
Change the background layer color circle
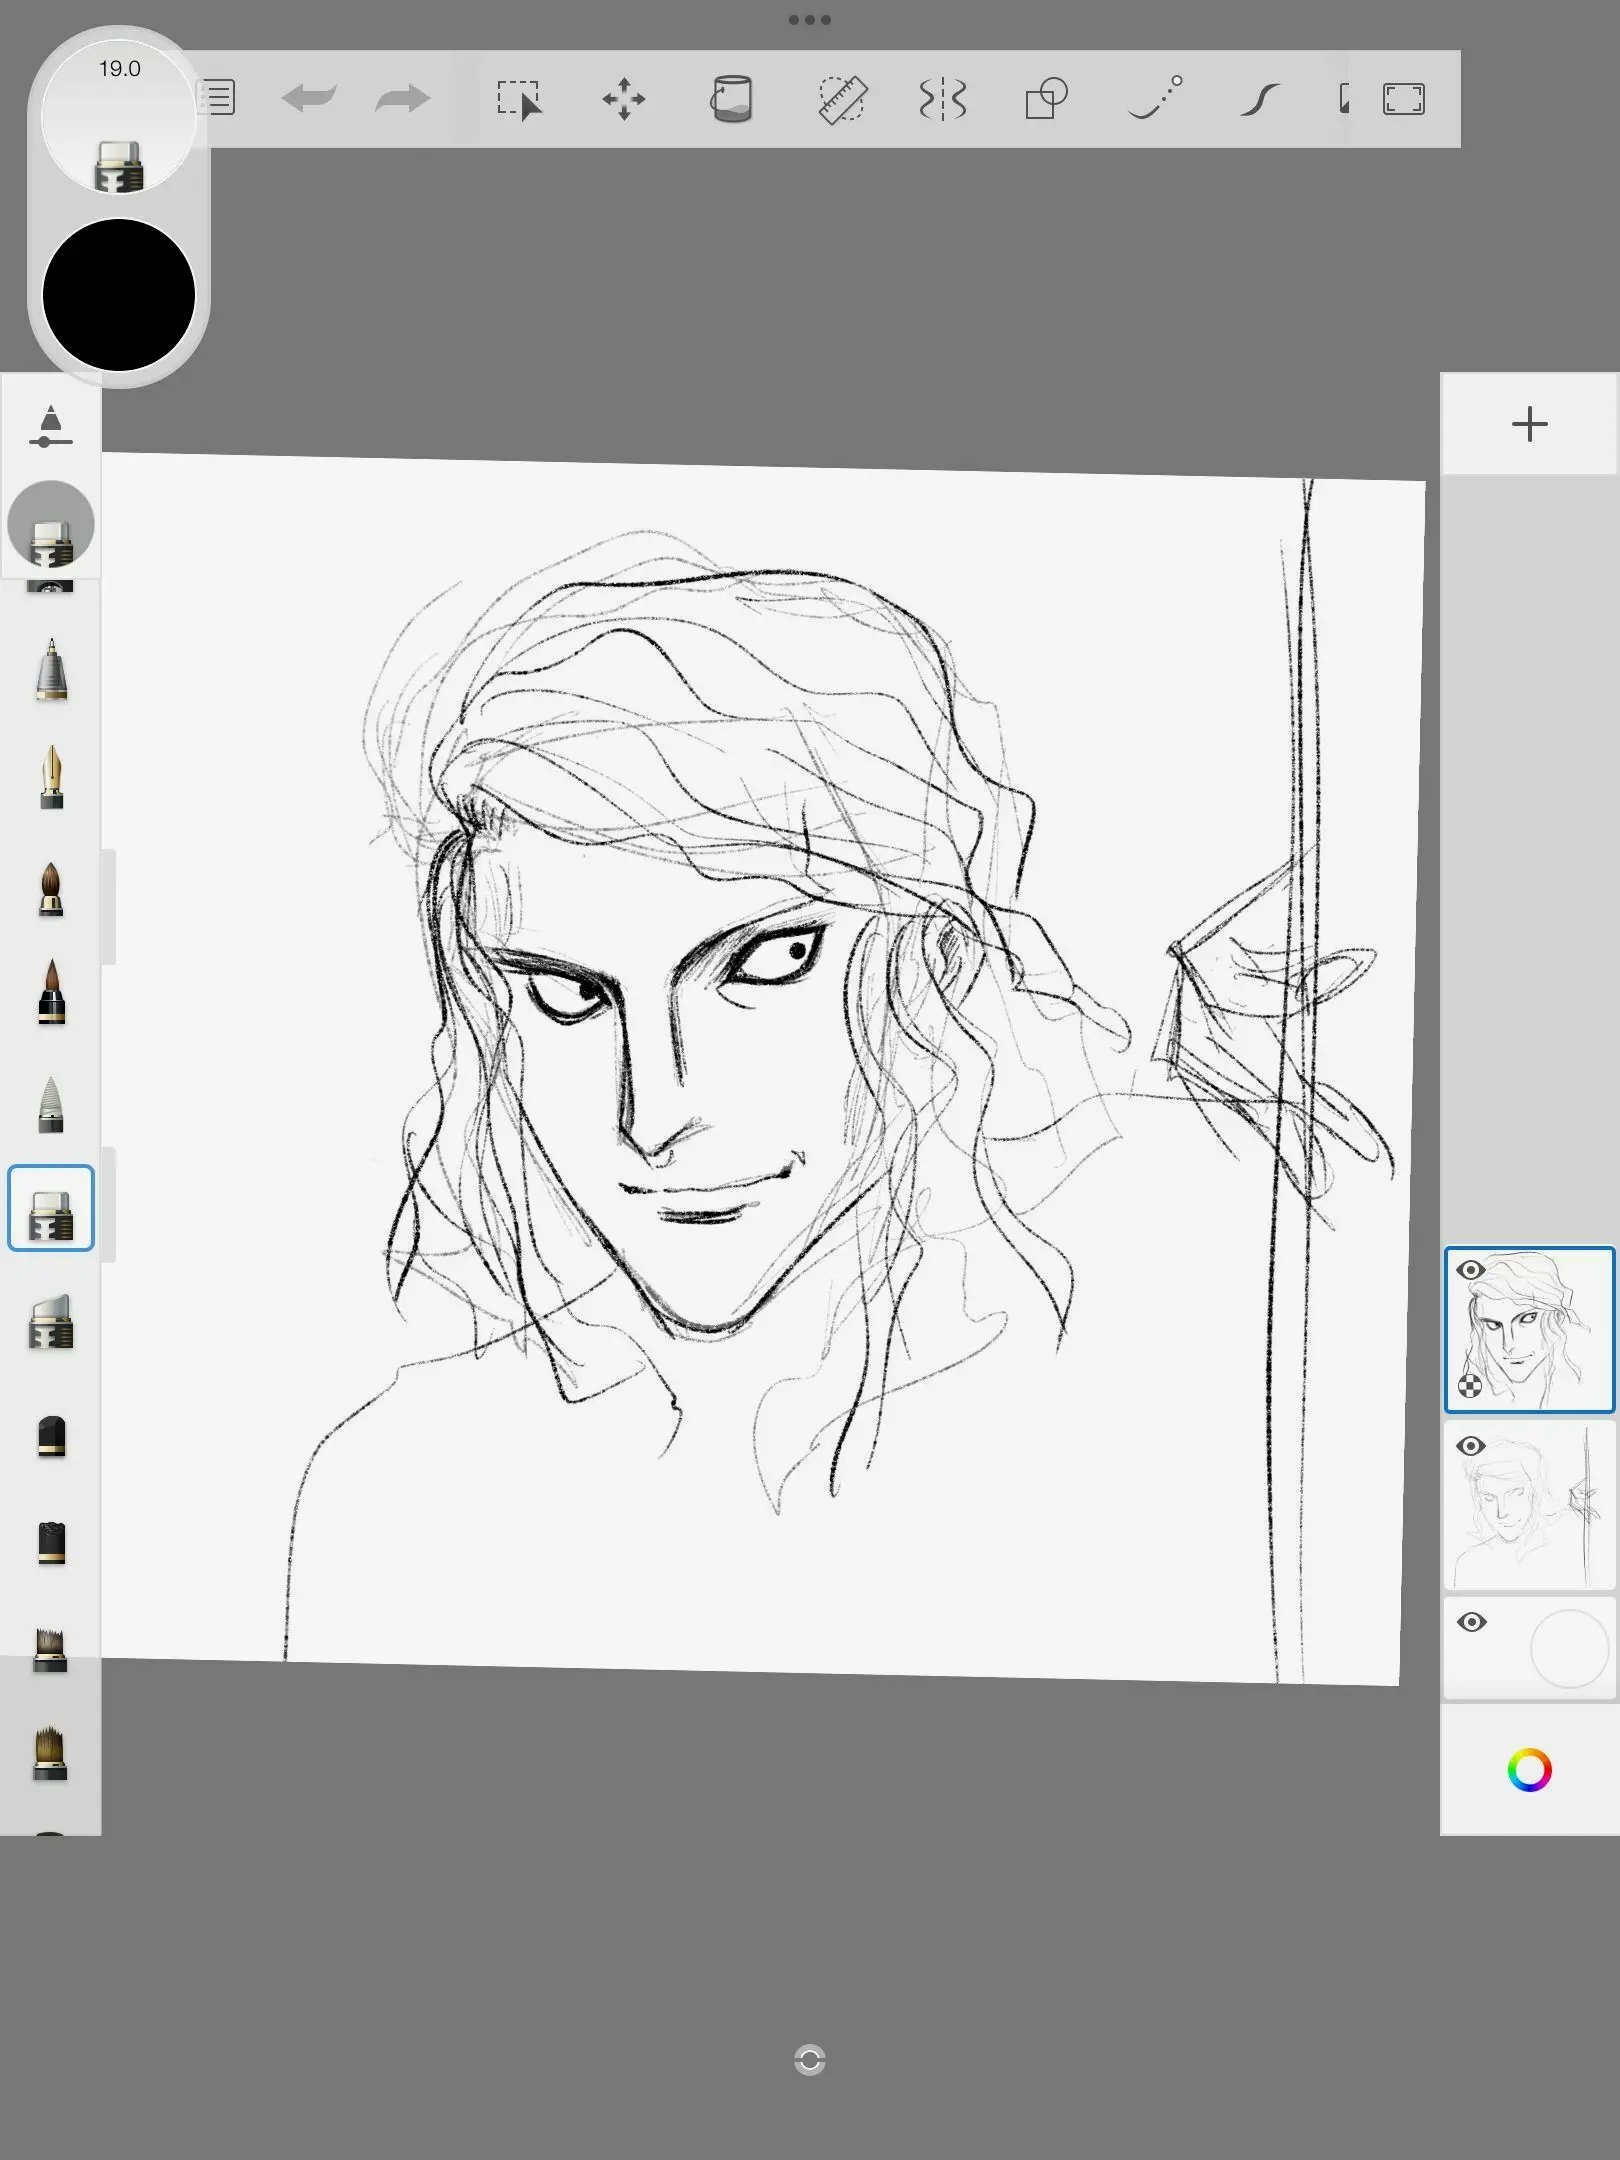click(x=1570, y=1648)
